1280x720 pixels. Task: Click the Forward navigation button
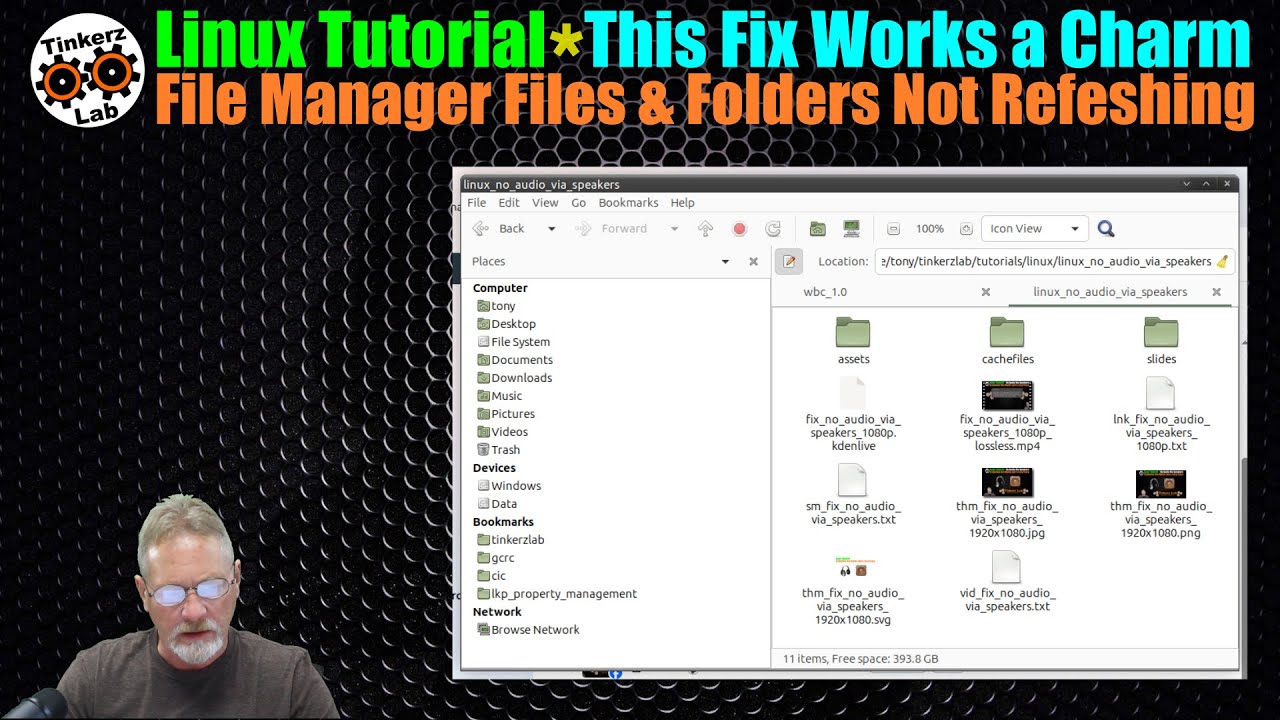pos(612,229)
